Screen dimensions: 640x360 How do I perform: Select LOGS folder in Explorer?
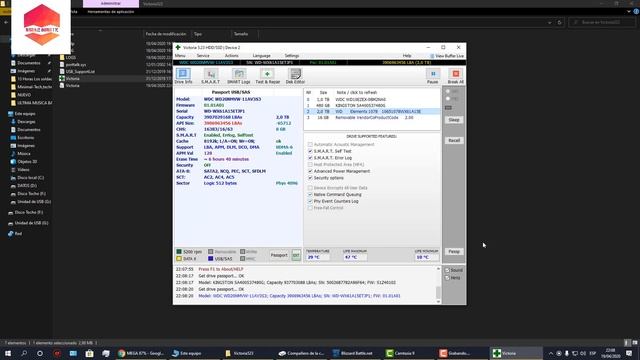pyautogui.click(x=71, y=58)
